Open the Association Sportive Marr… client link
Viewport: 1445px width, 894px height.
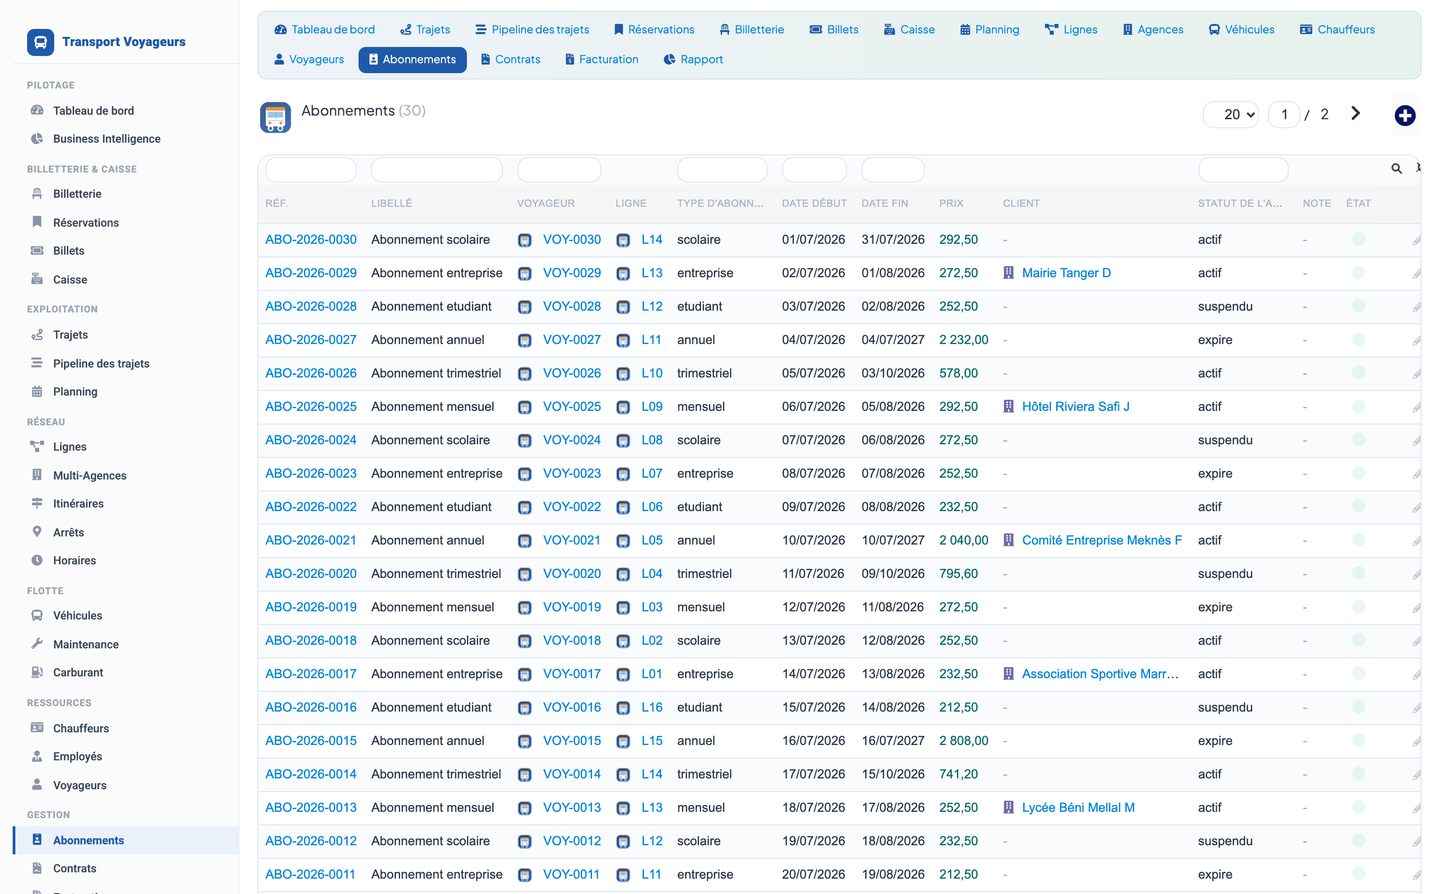point(1100,674)
